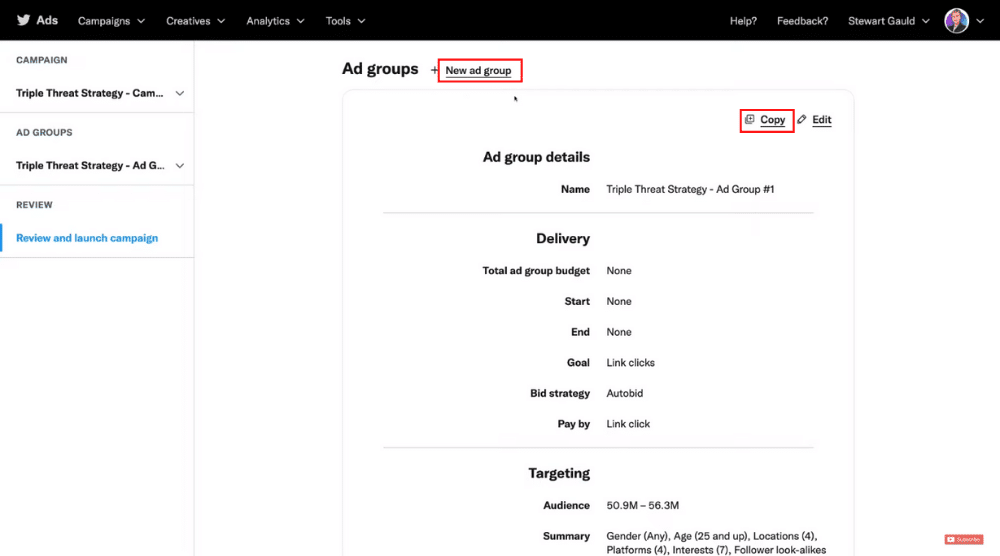The width and height of the screenshot is (1000, 556).
Task: Click the profile avatar picture
Action: pyautogui.click(x=956, y=21)
